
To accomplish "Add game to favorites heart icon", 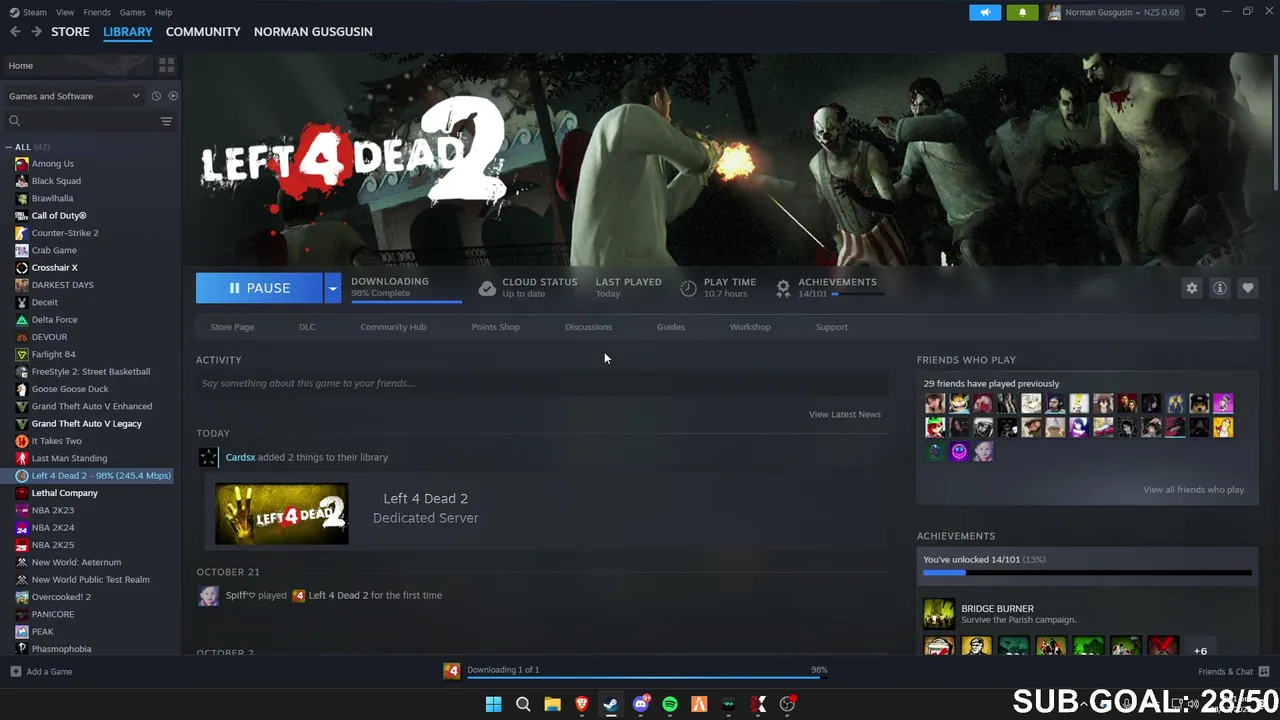I will pyautogui.click(x=1247, y=288).
